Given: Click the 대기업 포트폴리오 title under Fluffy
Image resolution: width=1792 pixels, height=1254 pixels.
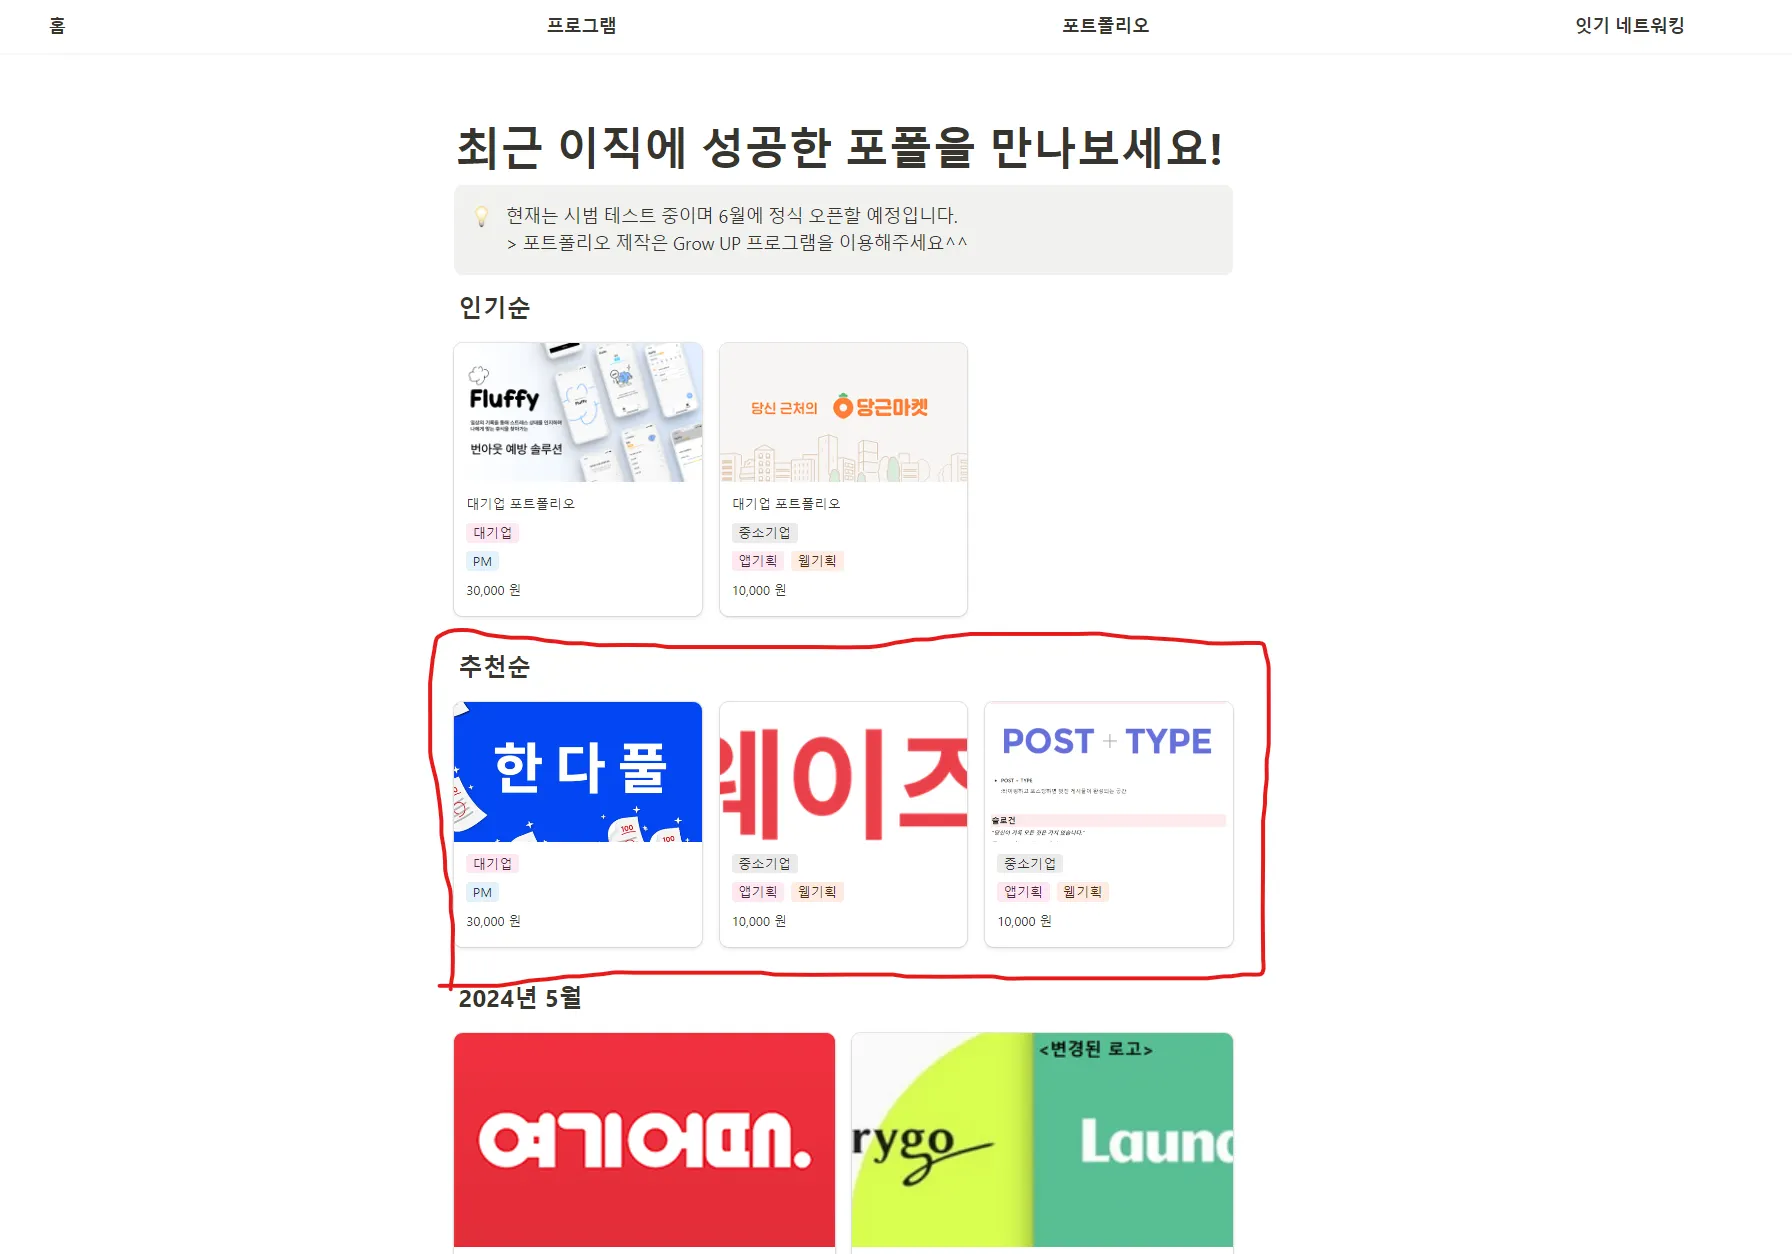Looking at the screenshot, I should [521, 504].
